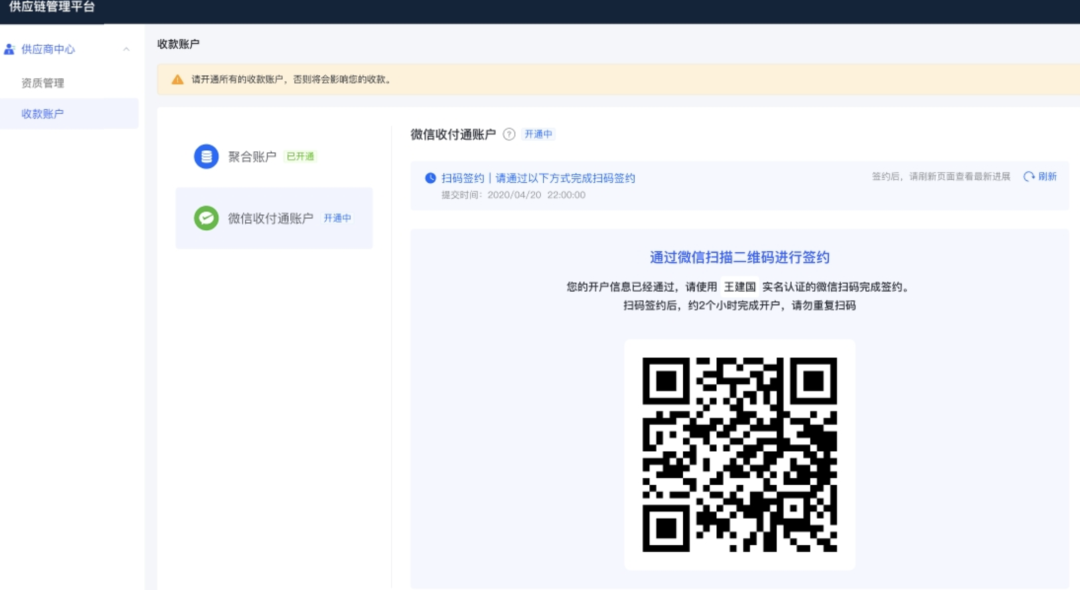Click the 扫码签约后，约2个小时 notice text
1080x590 pixels.
point(740,305)
